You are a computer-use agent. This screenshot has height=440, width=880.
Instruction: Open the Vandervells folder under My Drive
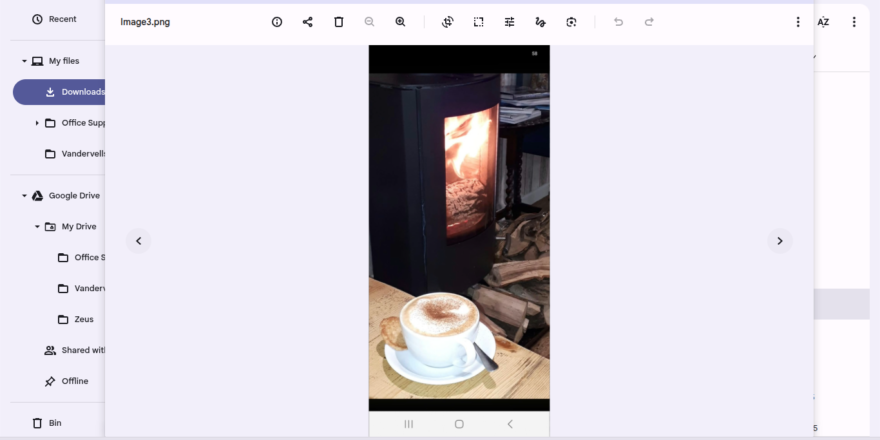(81, 288)
